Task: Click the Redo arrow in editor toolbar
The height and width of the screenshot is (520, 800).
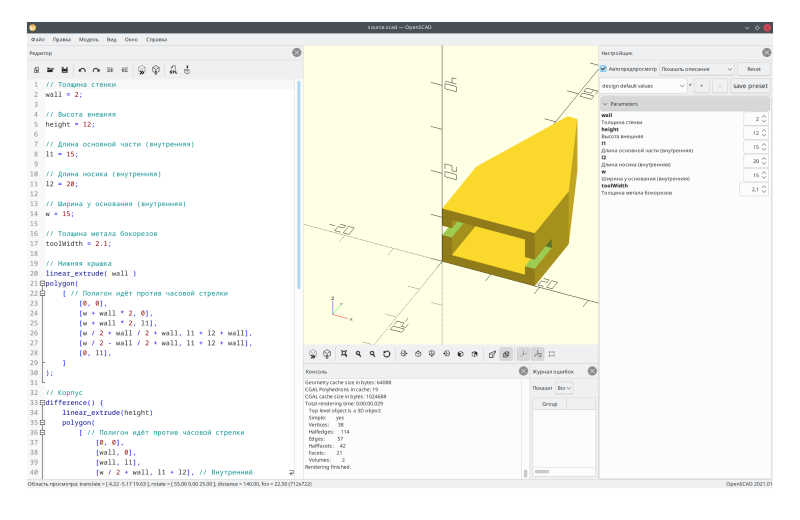Action: [96, 70]
